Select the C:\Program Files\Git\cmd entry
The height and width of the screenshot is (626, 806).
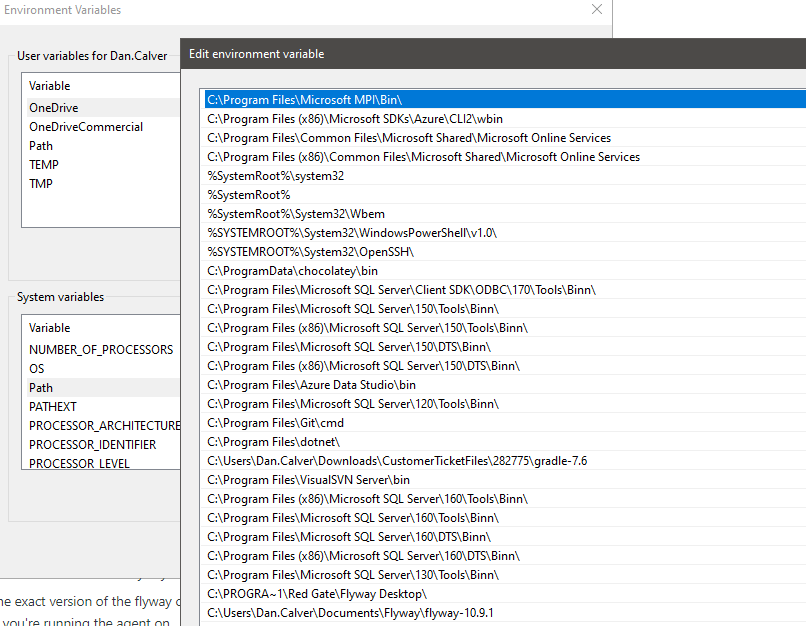[x=505, y=423]
